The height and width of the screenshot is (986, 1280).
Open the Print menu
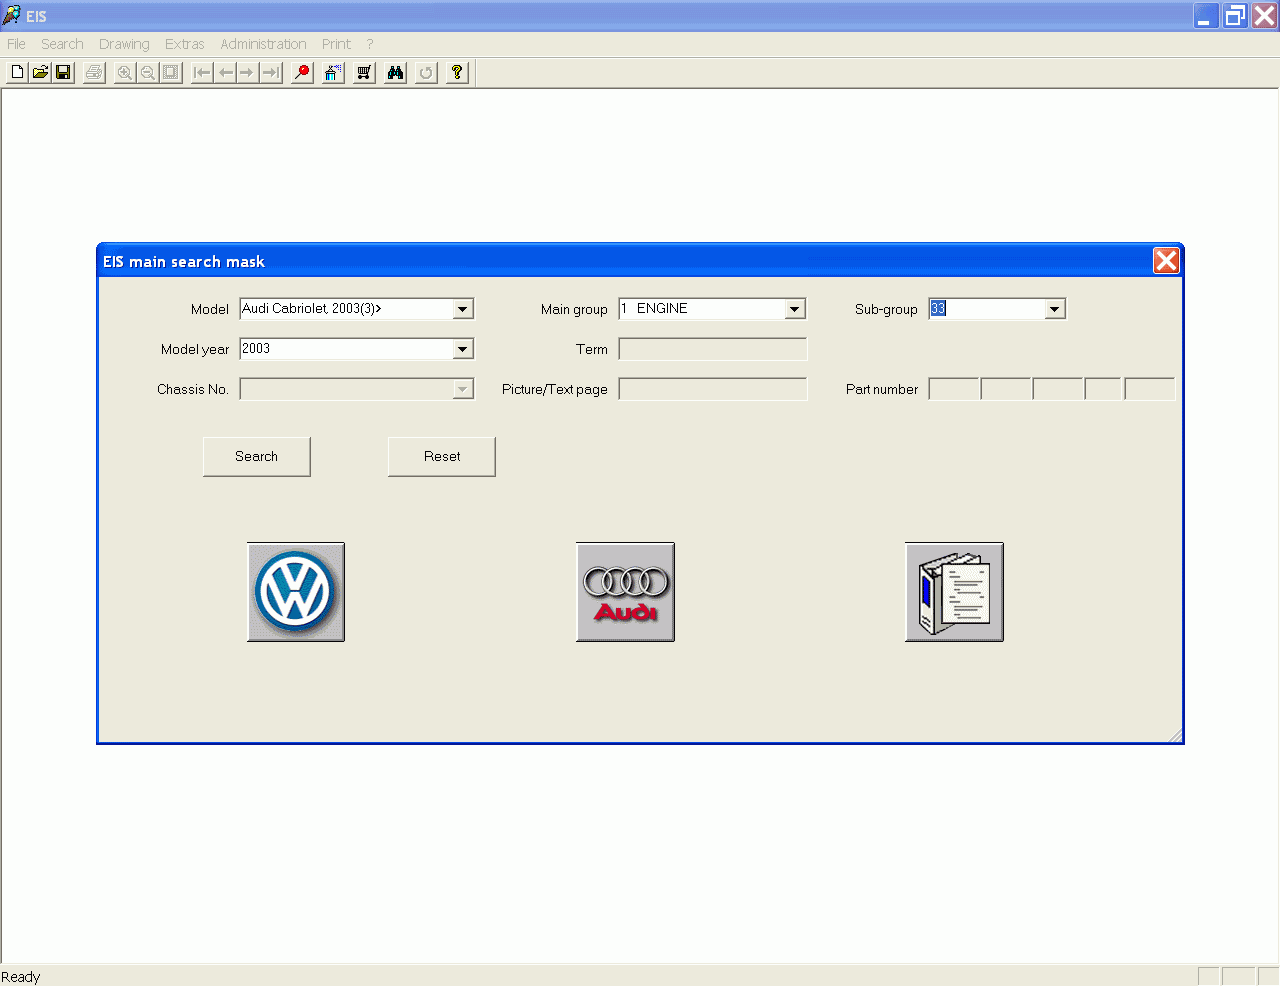336,44
